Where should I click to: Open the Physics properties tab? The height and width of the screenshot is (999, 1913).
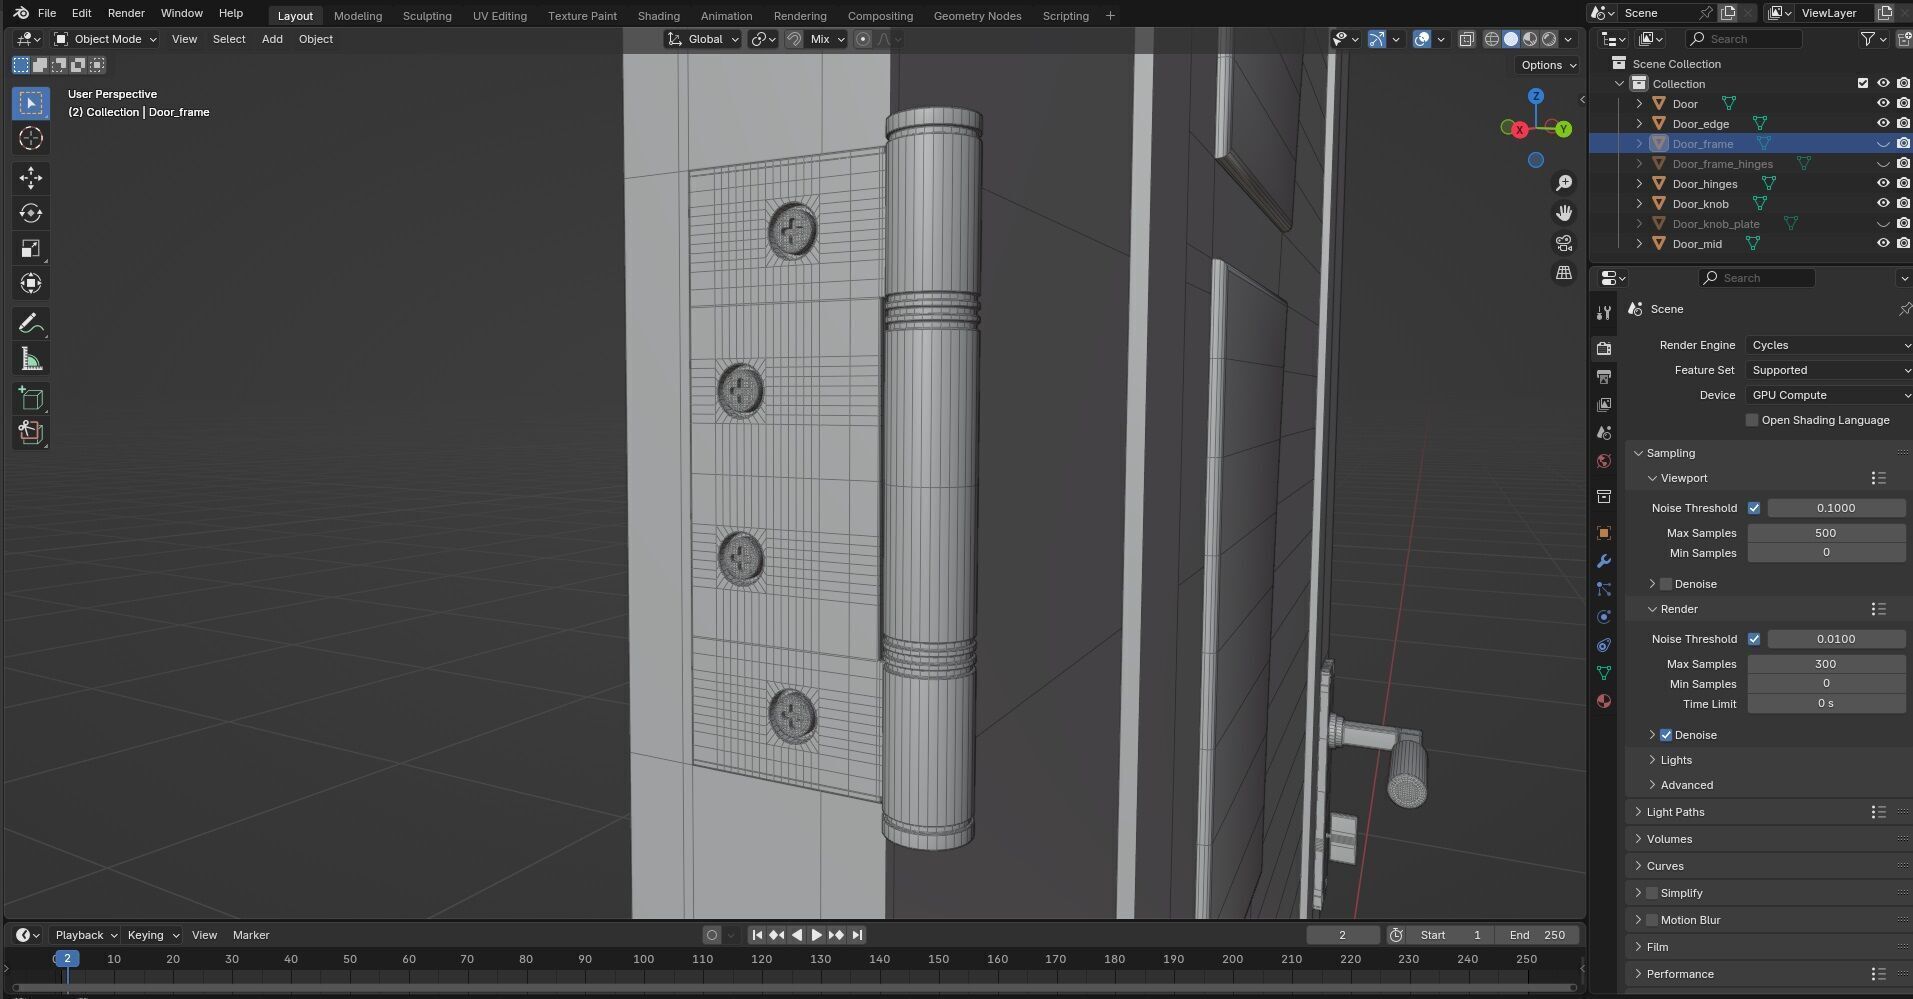click(x=1604, y=617)
